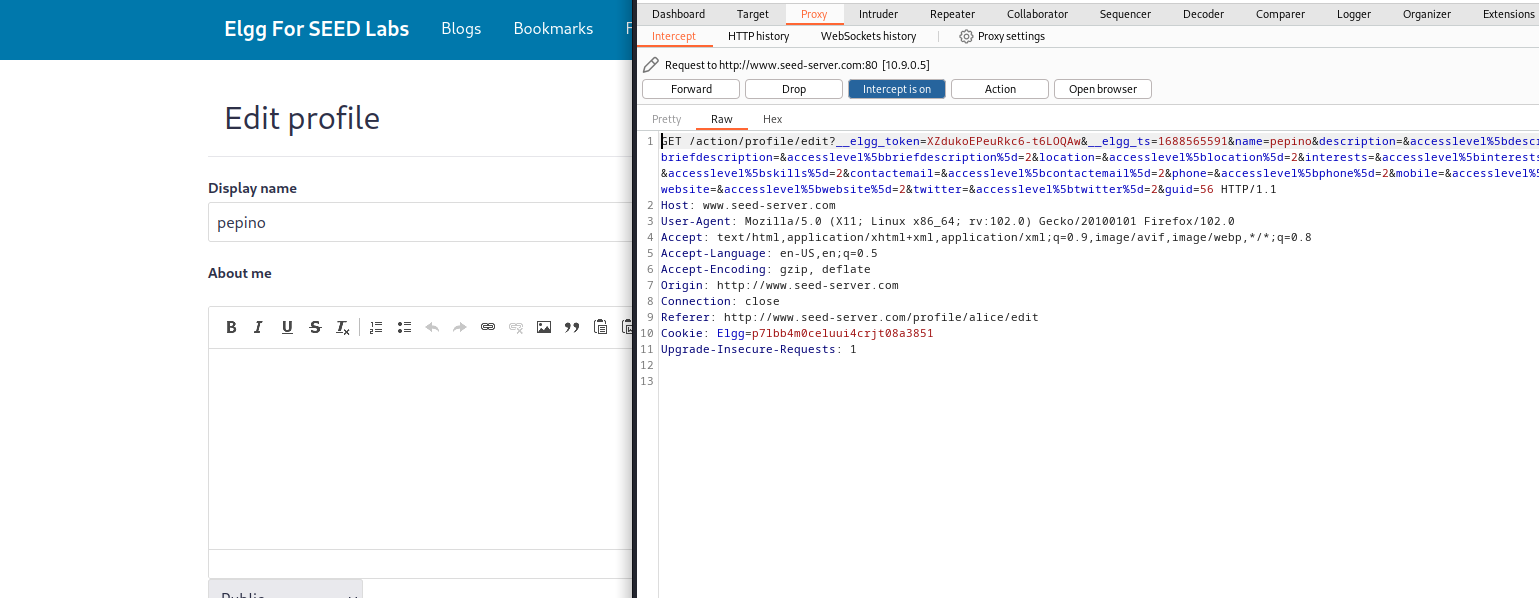Click the Origin header line
This screenshot has width=1539, height=598.
point(780,285)
